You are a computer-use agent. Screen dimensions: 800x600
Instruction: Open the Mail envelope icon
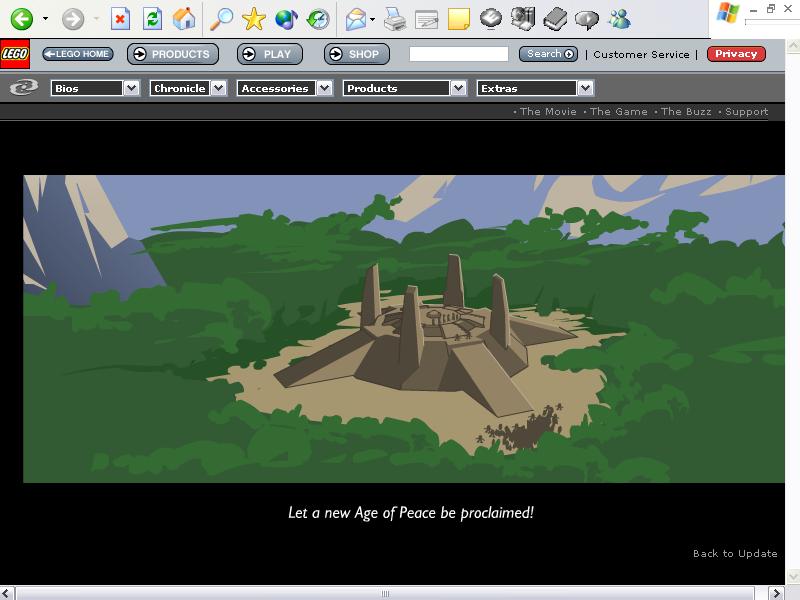tap(355, 19)
